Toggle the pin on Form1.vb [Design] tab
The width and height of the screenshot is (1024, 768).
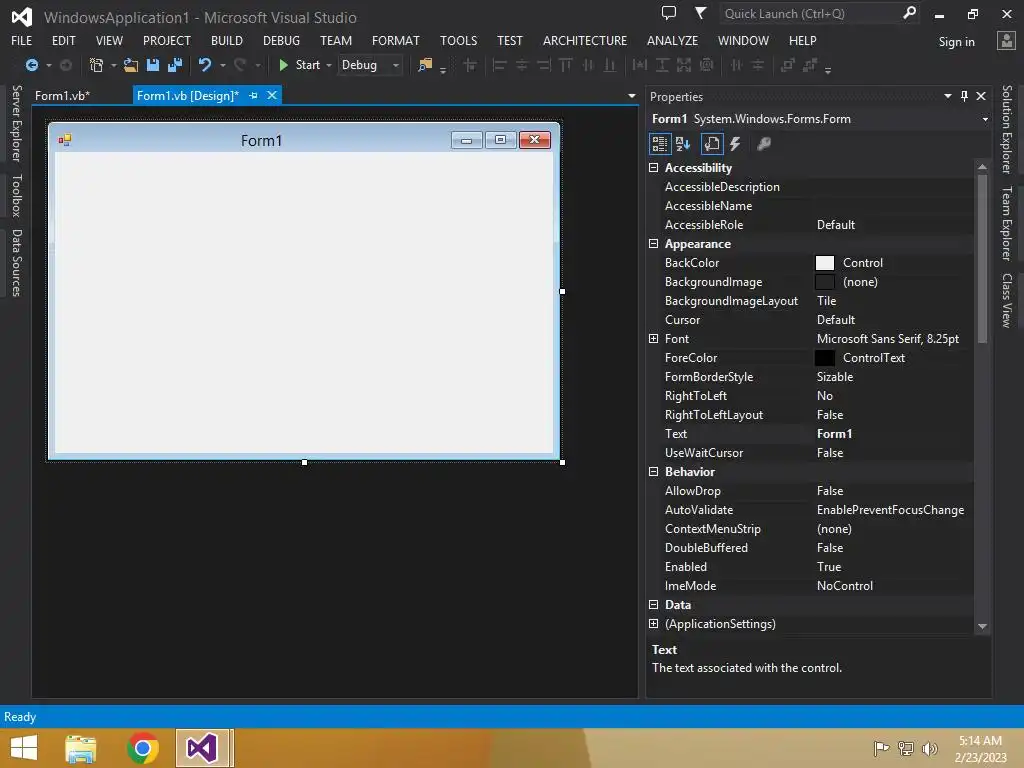point(253,95)
